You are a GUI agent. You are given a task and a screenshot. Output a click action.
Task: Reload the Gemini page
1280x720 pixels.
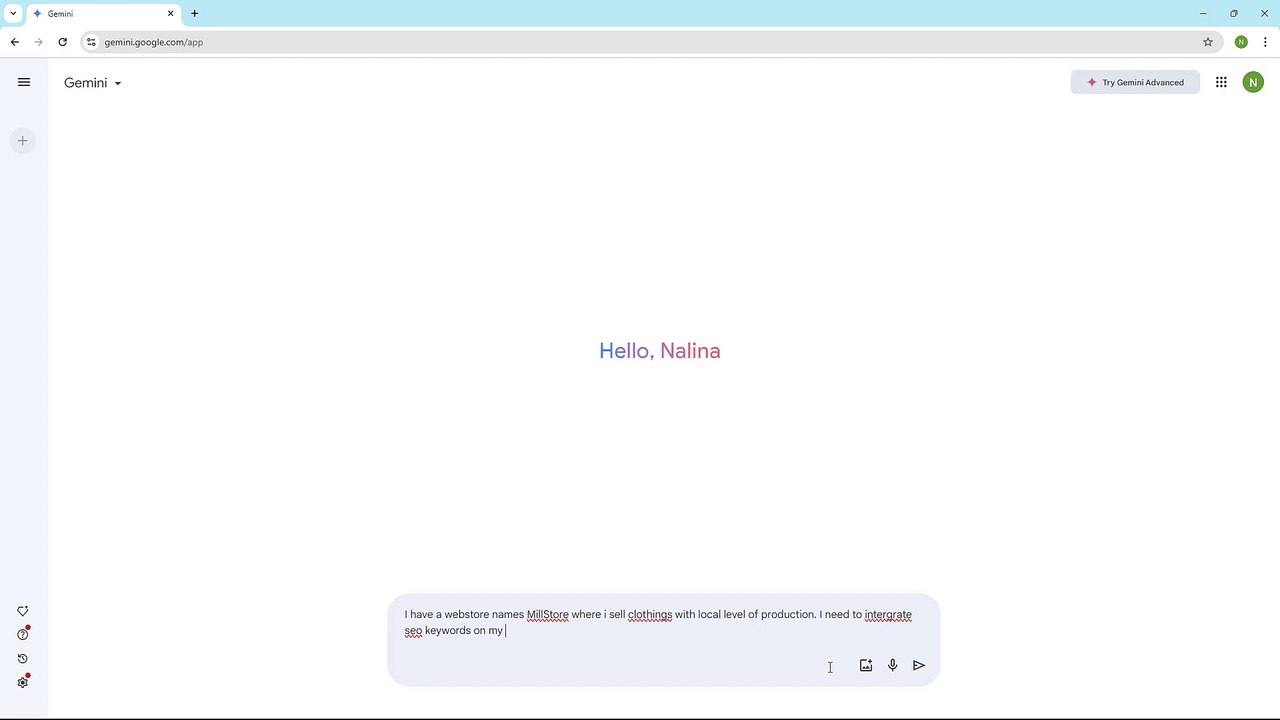click(x=63, y=42)
